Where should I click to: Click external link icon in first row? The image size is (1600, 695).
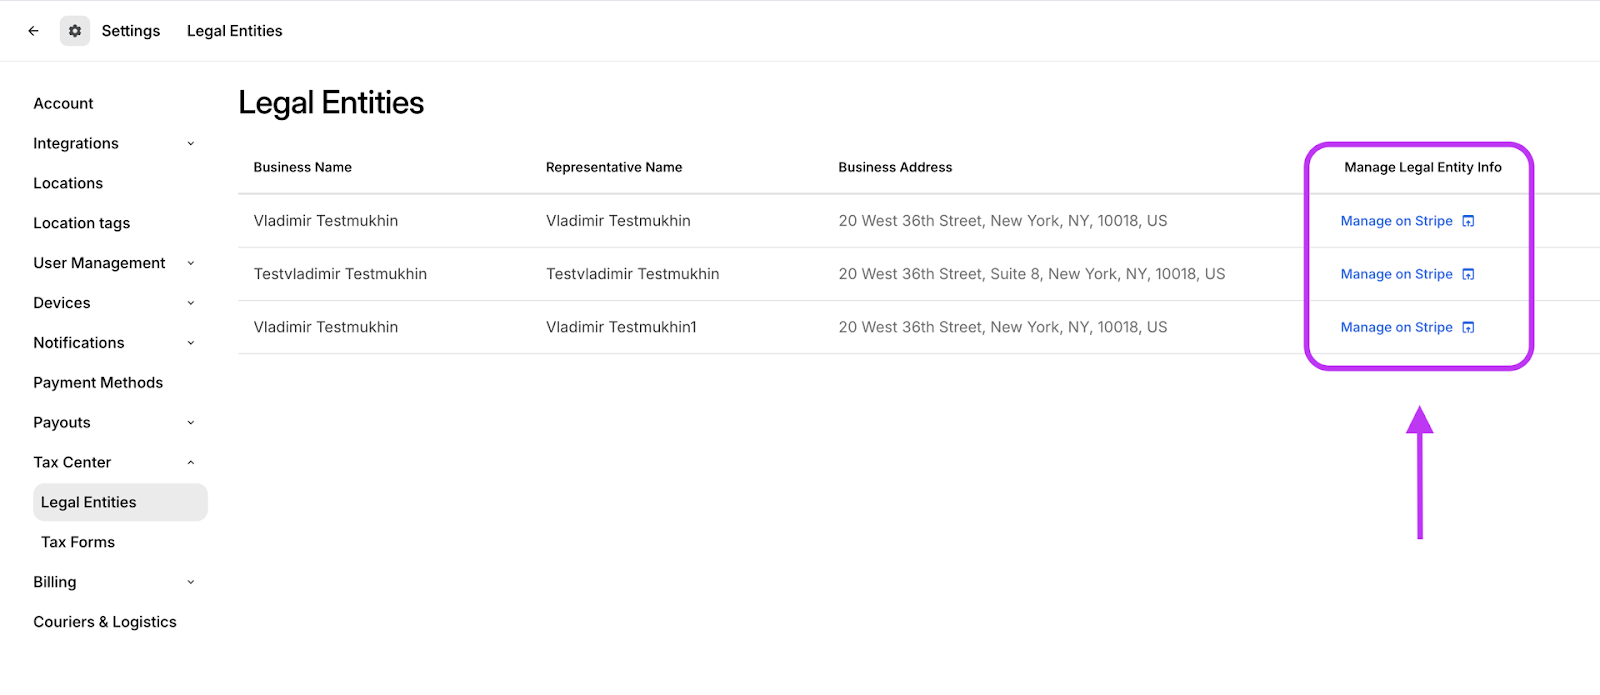1468,221
